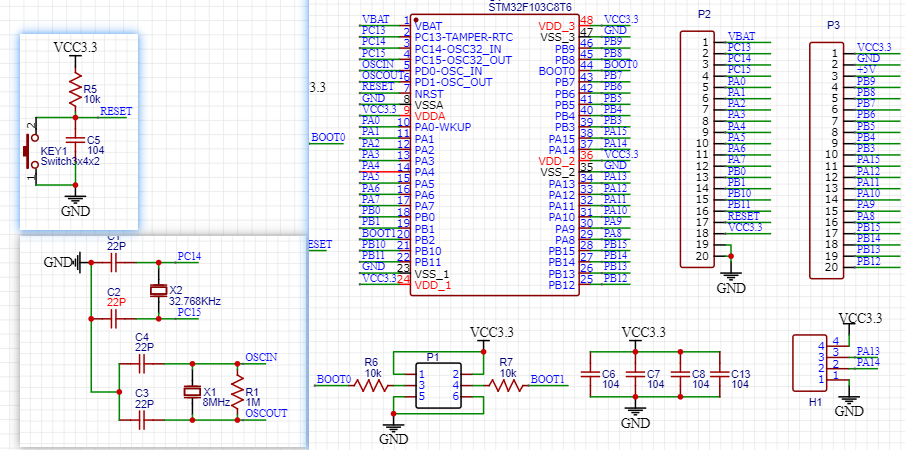Select the P1 six-pin boot header

click(x=439, y=386)
